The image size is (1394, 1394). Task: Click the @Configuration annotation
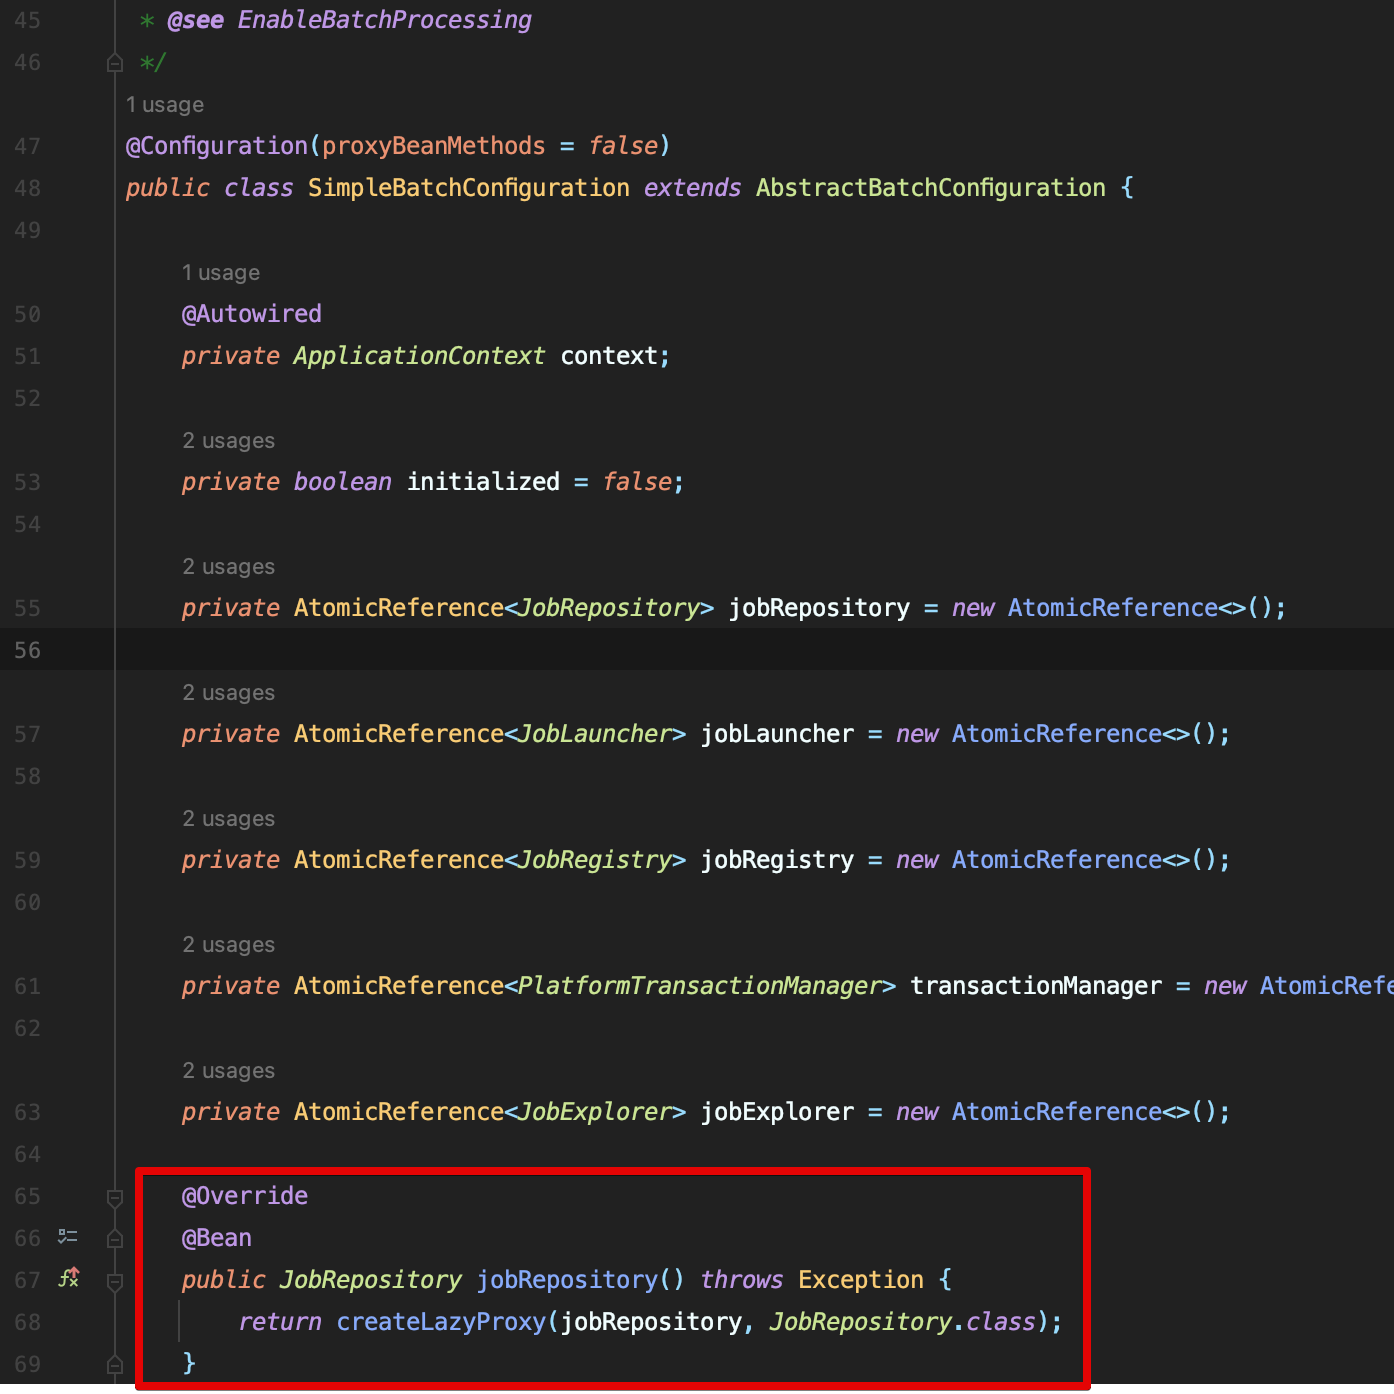click(x=217, y=146)
